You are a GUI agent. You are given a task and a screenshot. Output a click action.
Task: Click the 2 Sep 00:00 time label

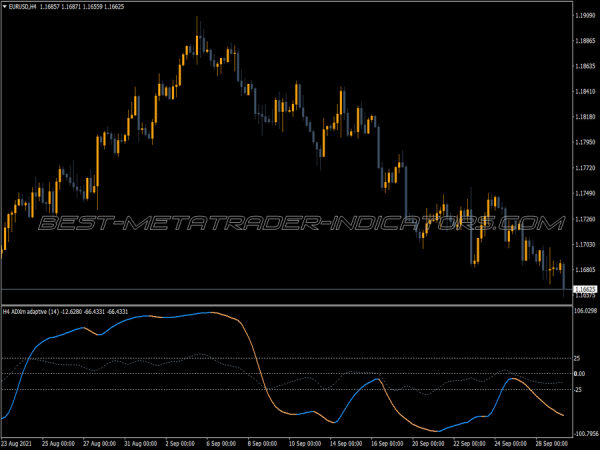181,444
